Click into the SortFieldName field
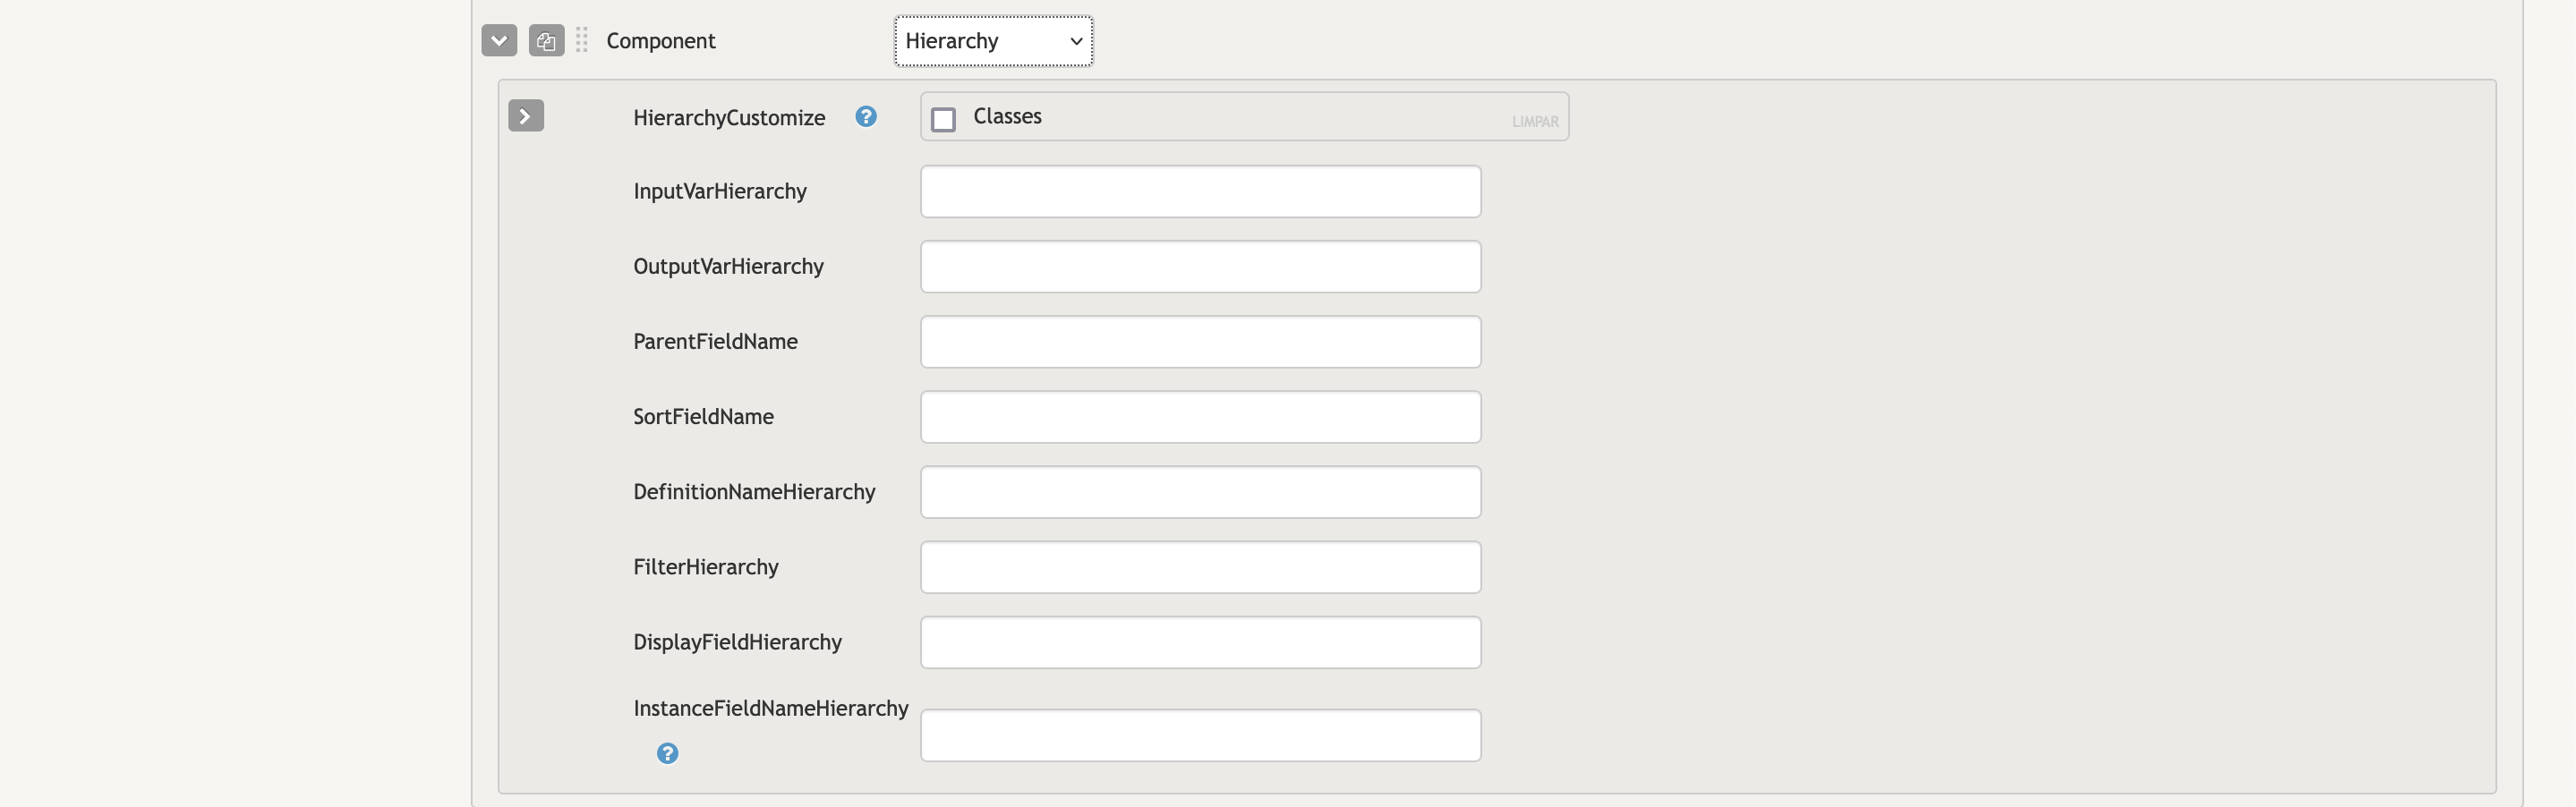2576x807 pixels. [x=1200, y=417]
